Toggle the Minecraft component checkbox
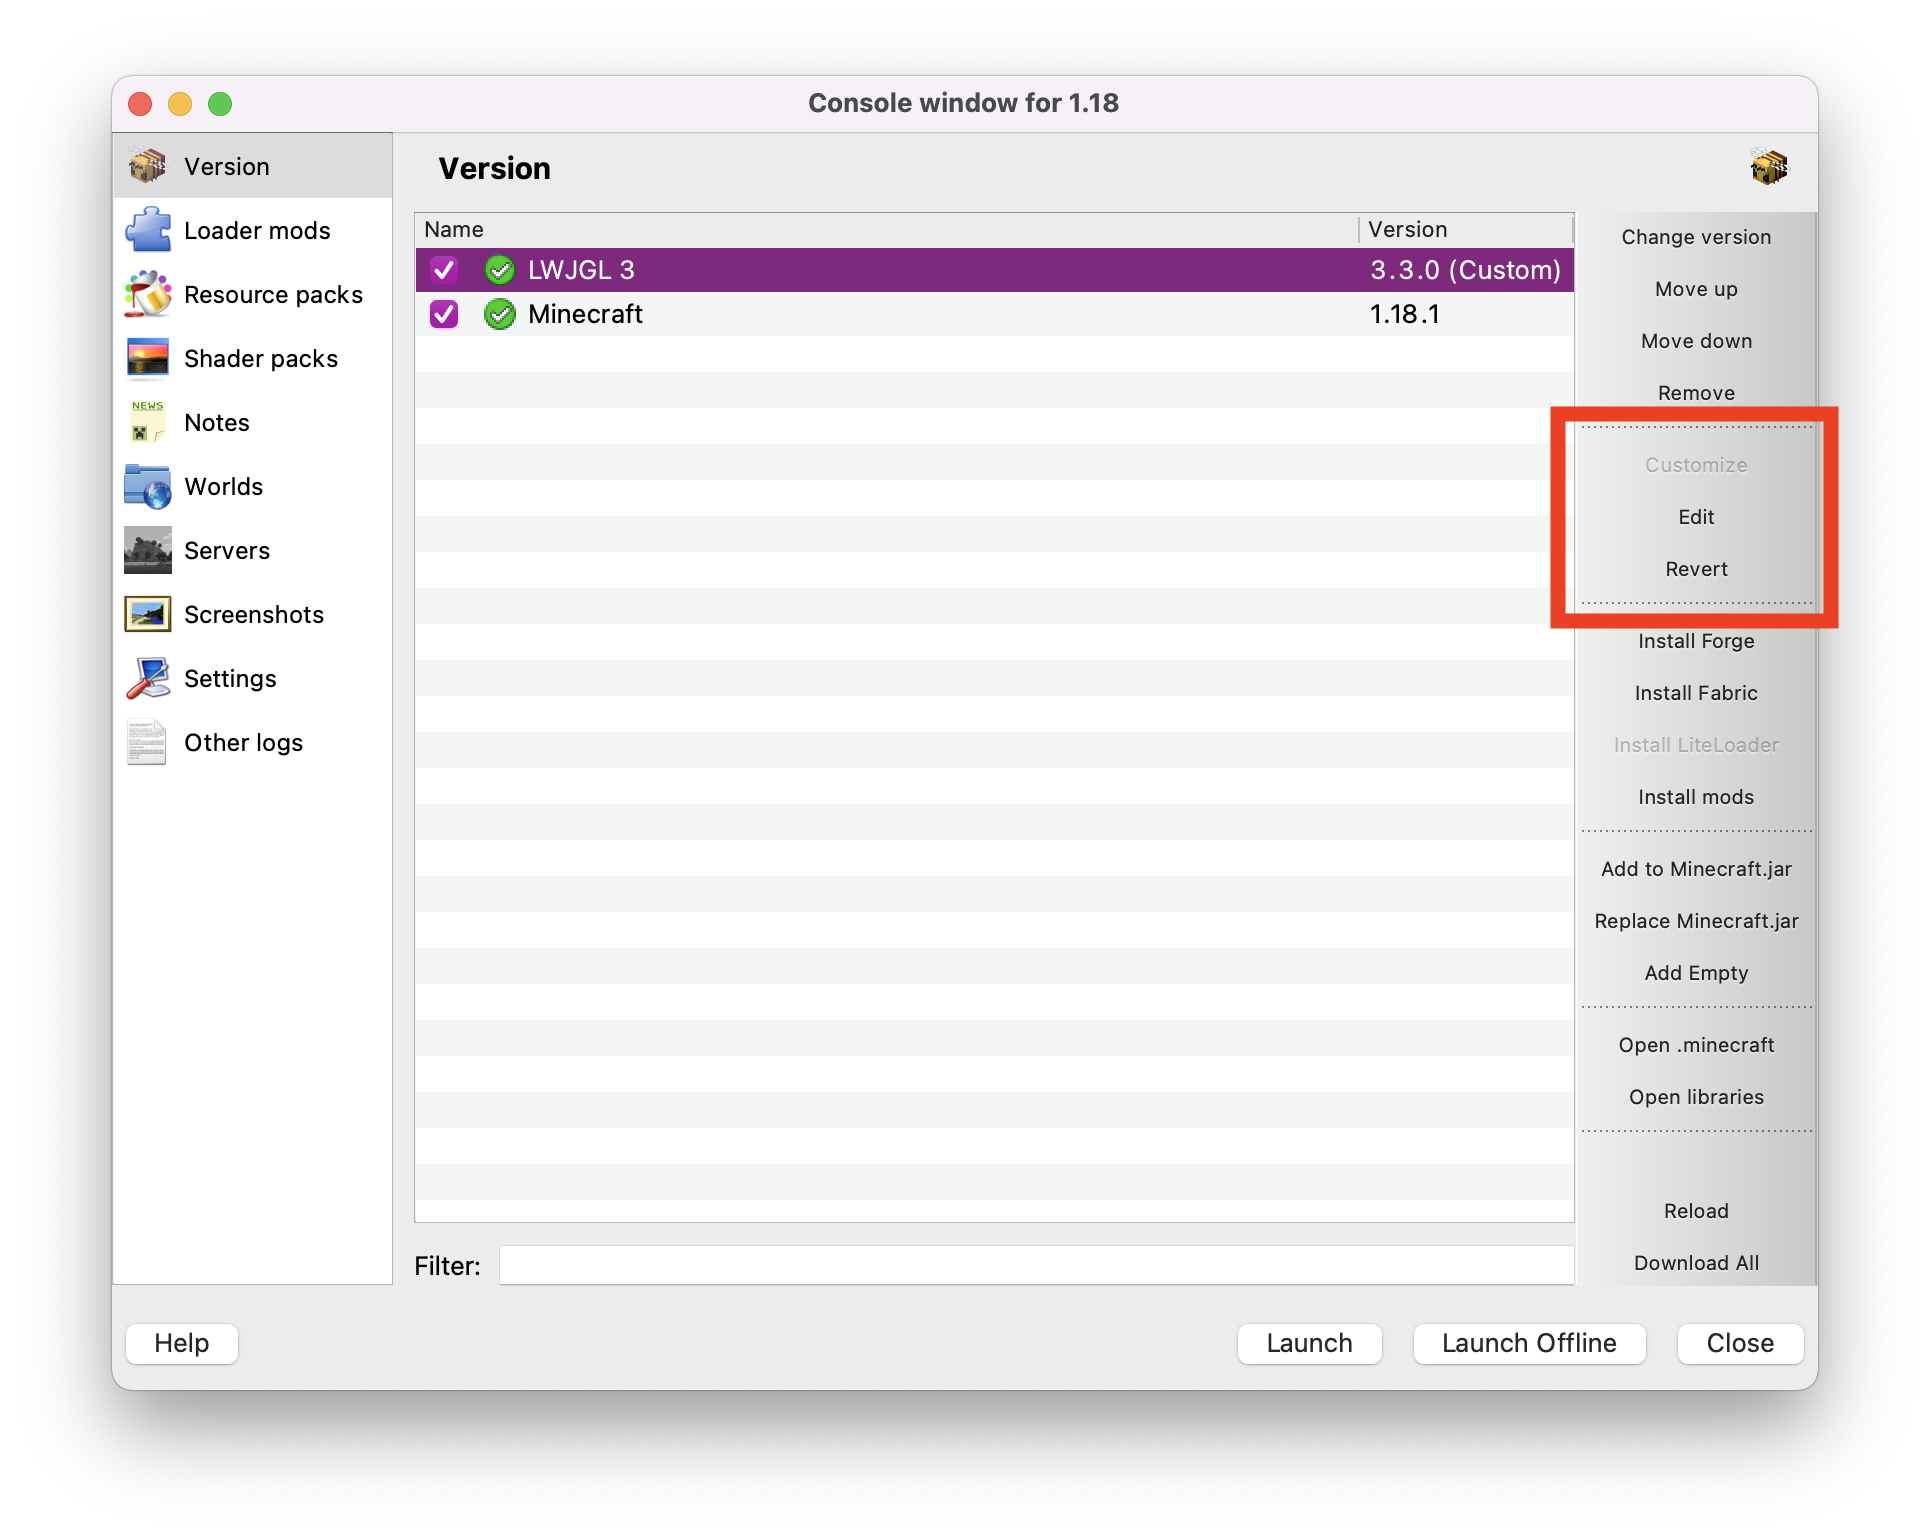This screenshot has width=1930, height=1538. (444, 314)
